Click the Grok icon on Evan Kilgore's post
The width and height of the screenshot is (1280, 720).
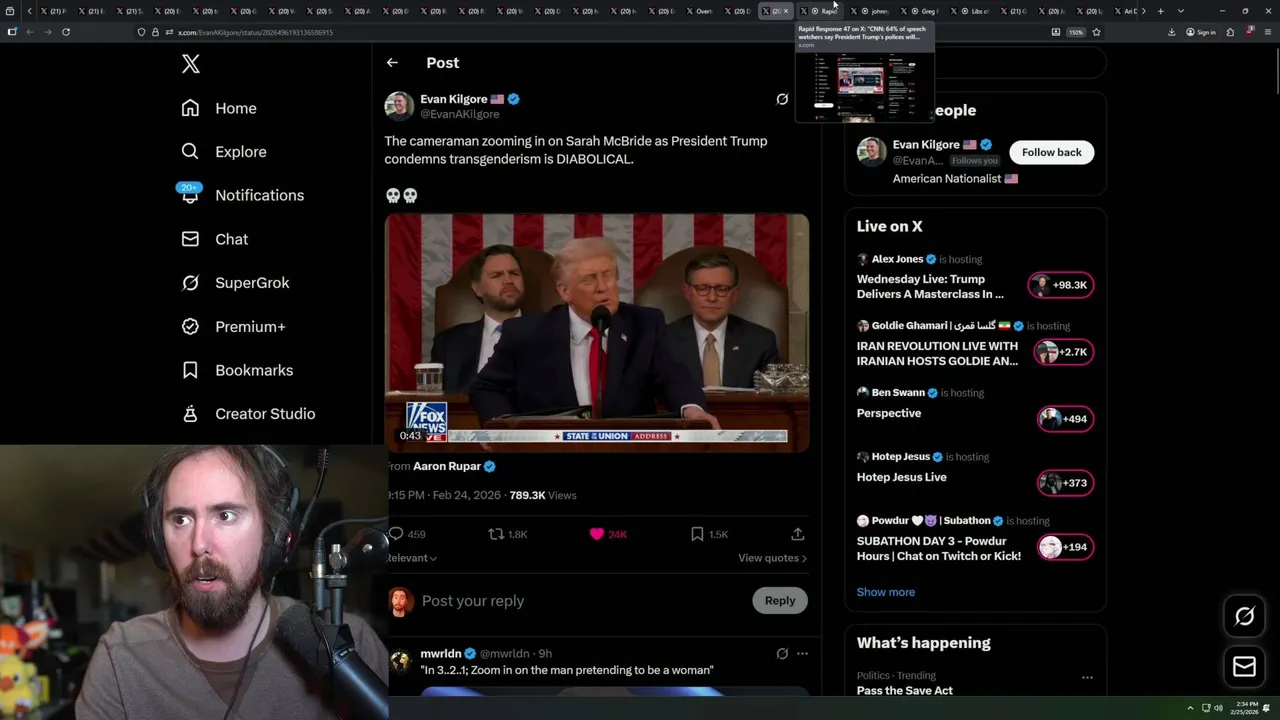tap(782, 99)
